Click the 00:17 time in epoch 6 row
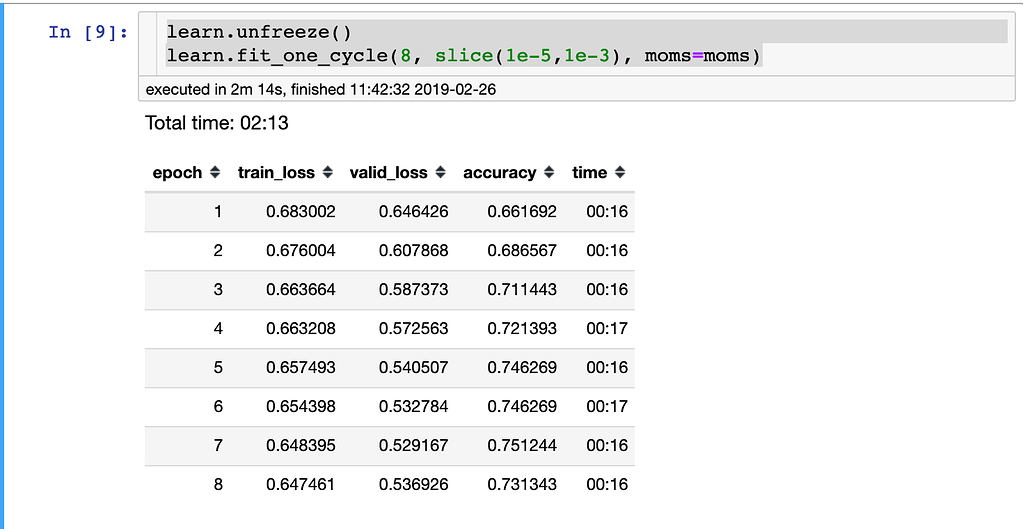This screenshot has width=1023, height=529. pos(607,407)
